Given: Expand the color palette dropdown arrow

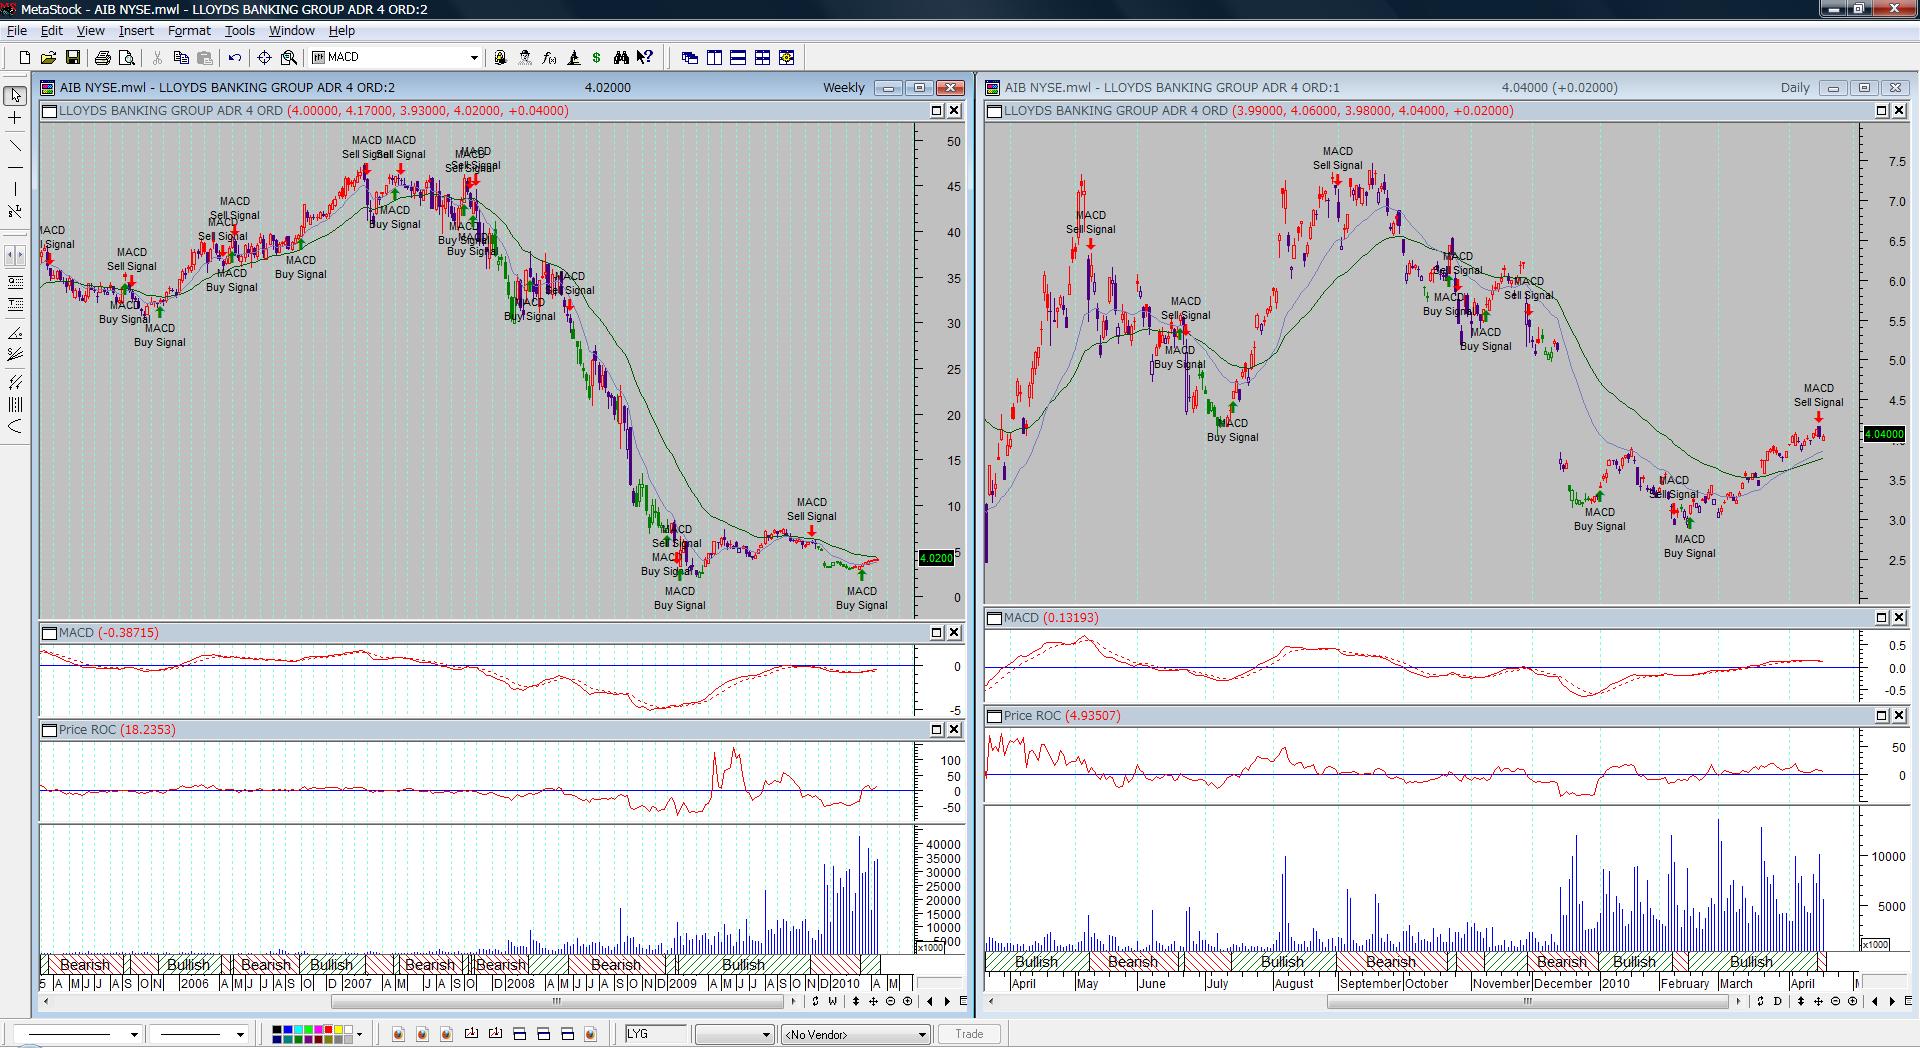Looking at the screenshot, I should pos(359,1034).
